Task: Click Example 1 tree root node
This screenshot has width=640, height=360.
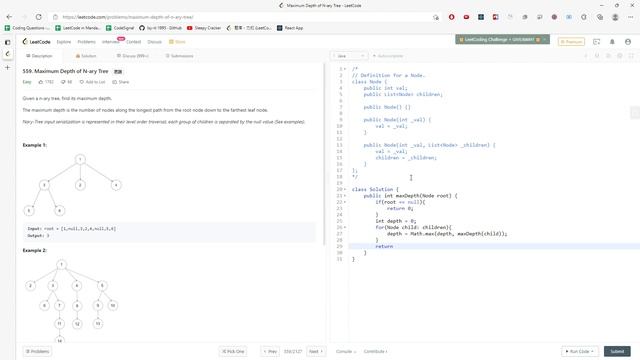Action: tap(80, 159)
